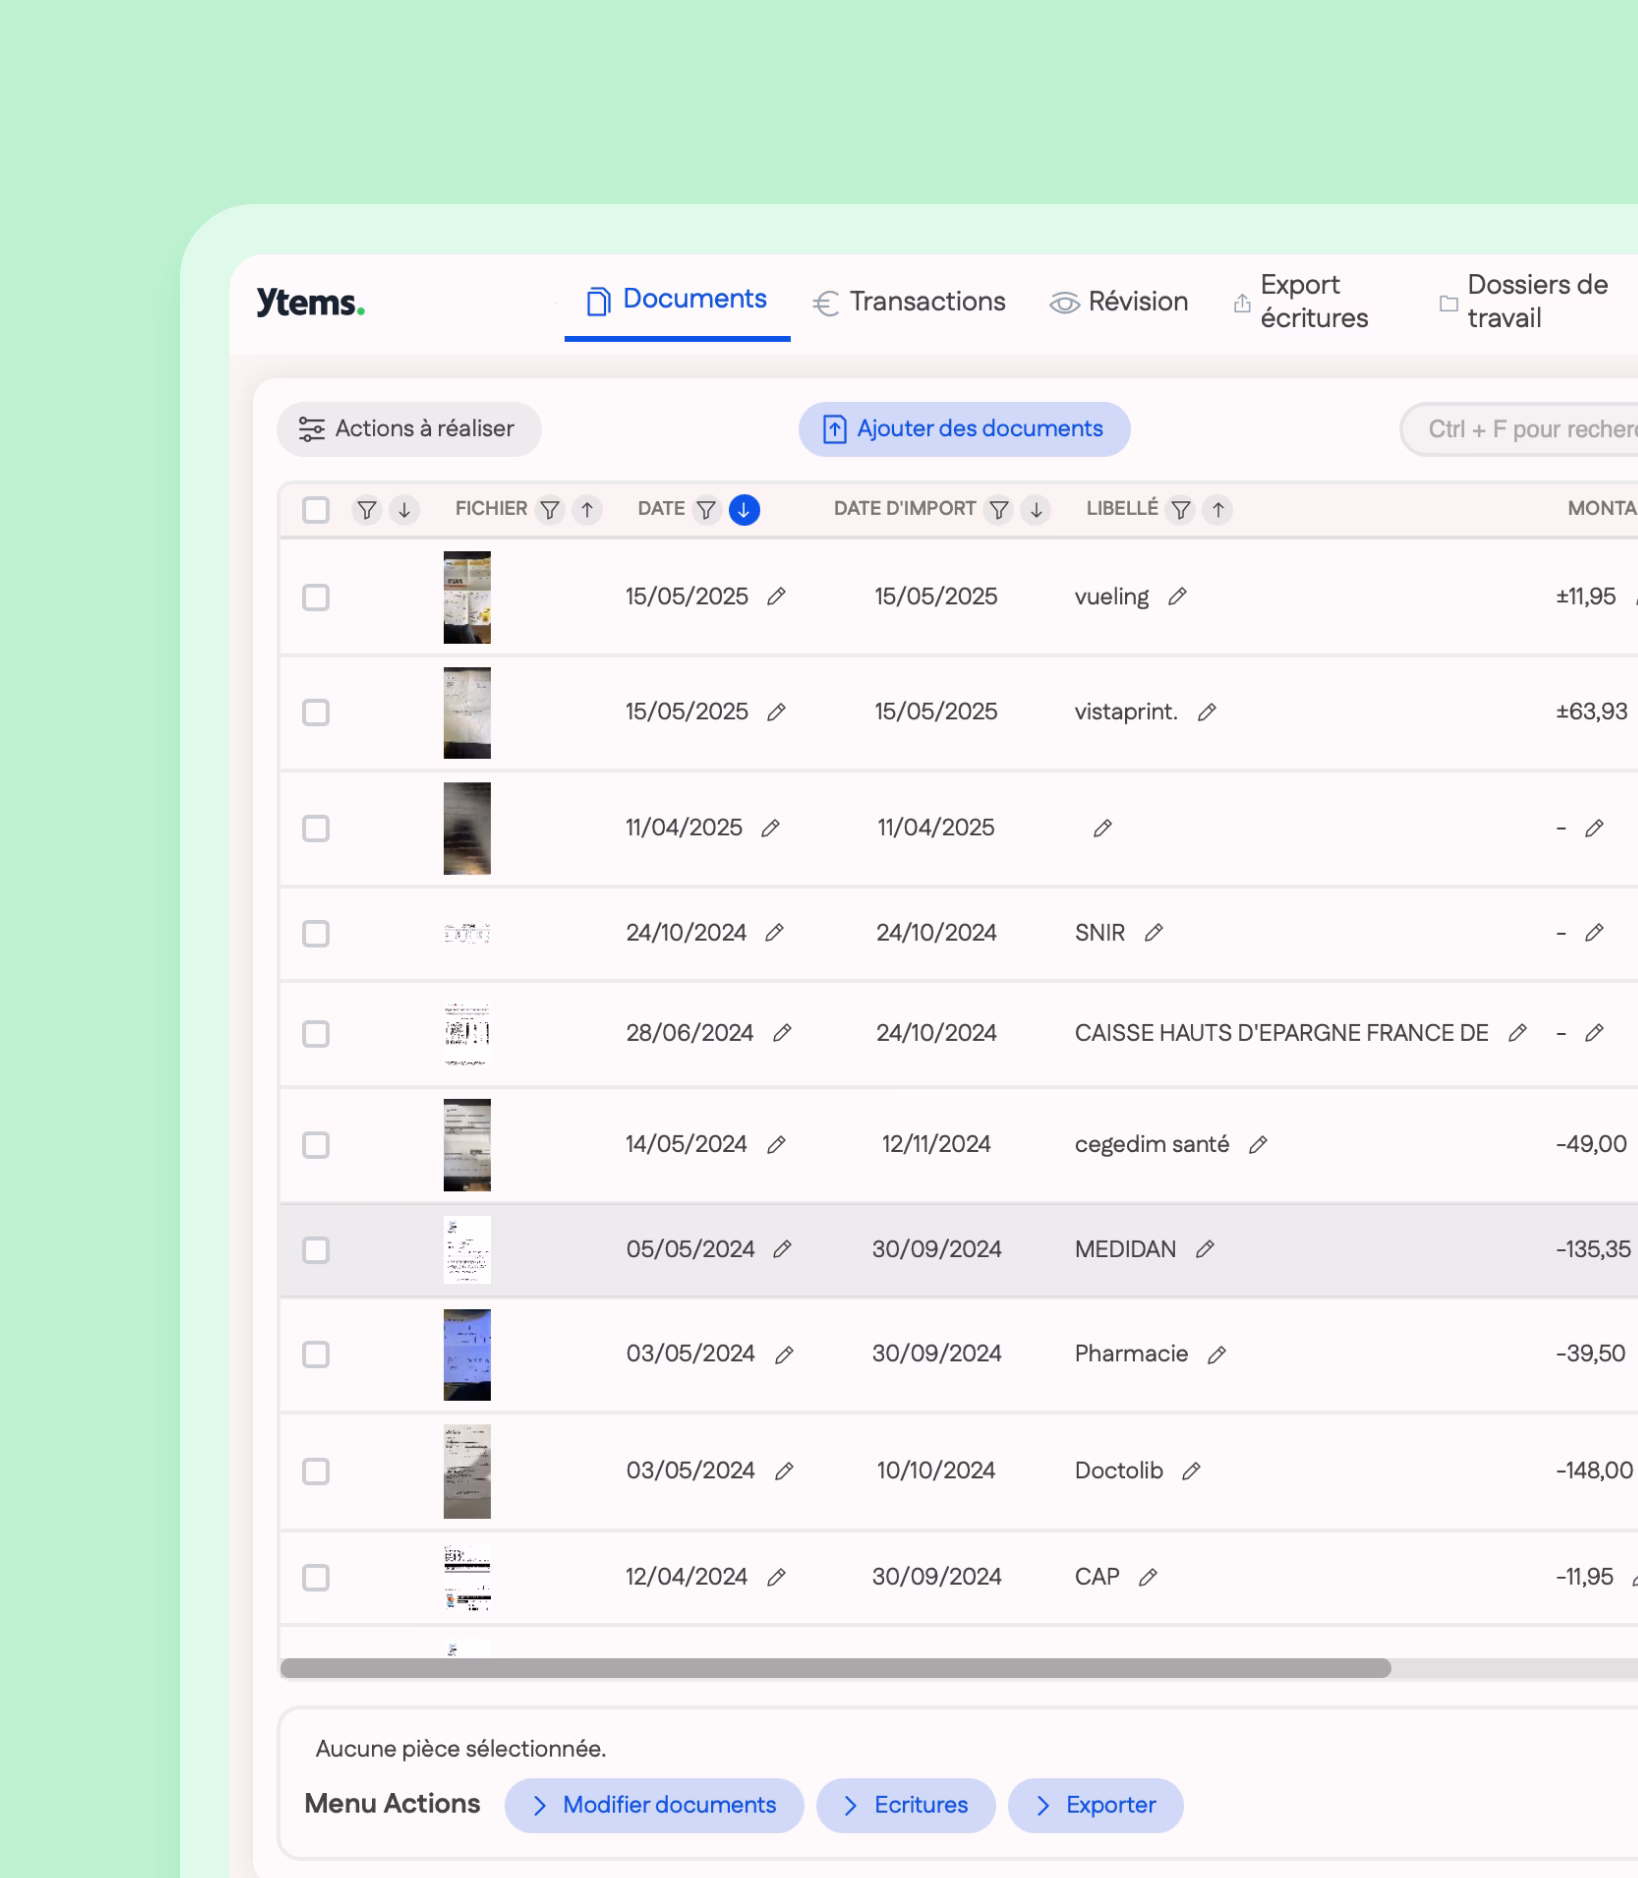Tick the MEDIDAN row checkbox
This screenshot has width=1638, height=1878.
[316, 1250]
